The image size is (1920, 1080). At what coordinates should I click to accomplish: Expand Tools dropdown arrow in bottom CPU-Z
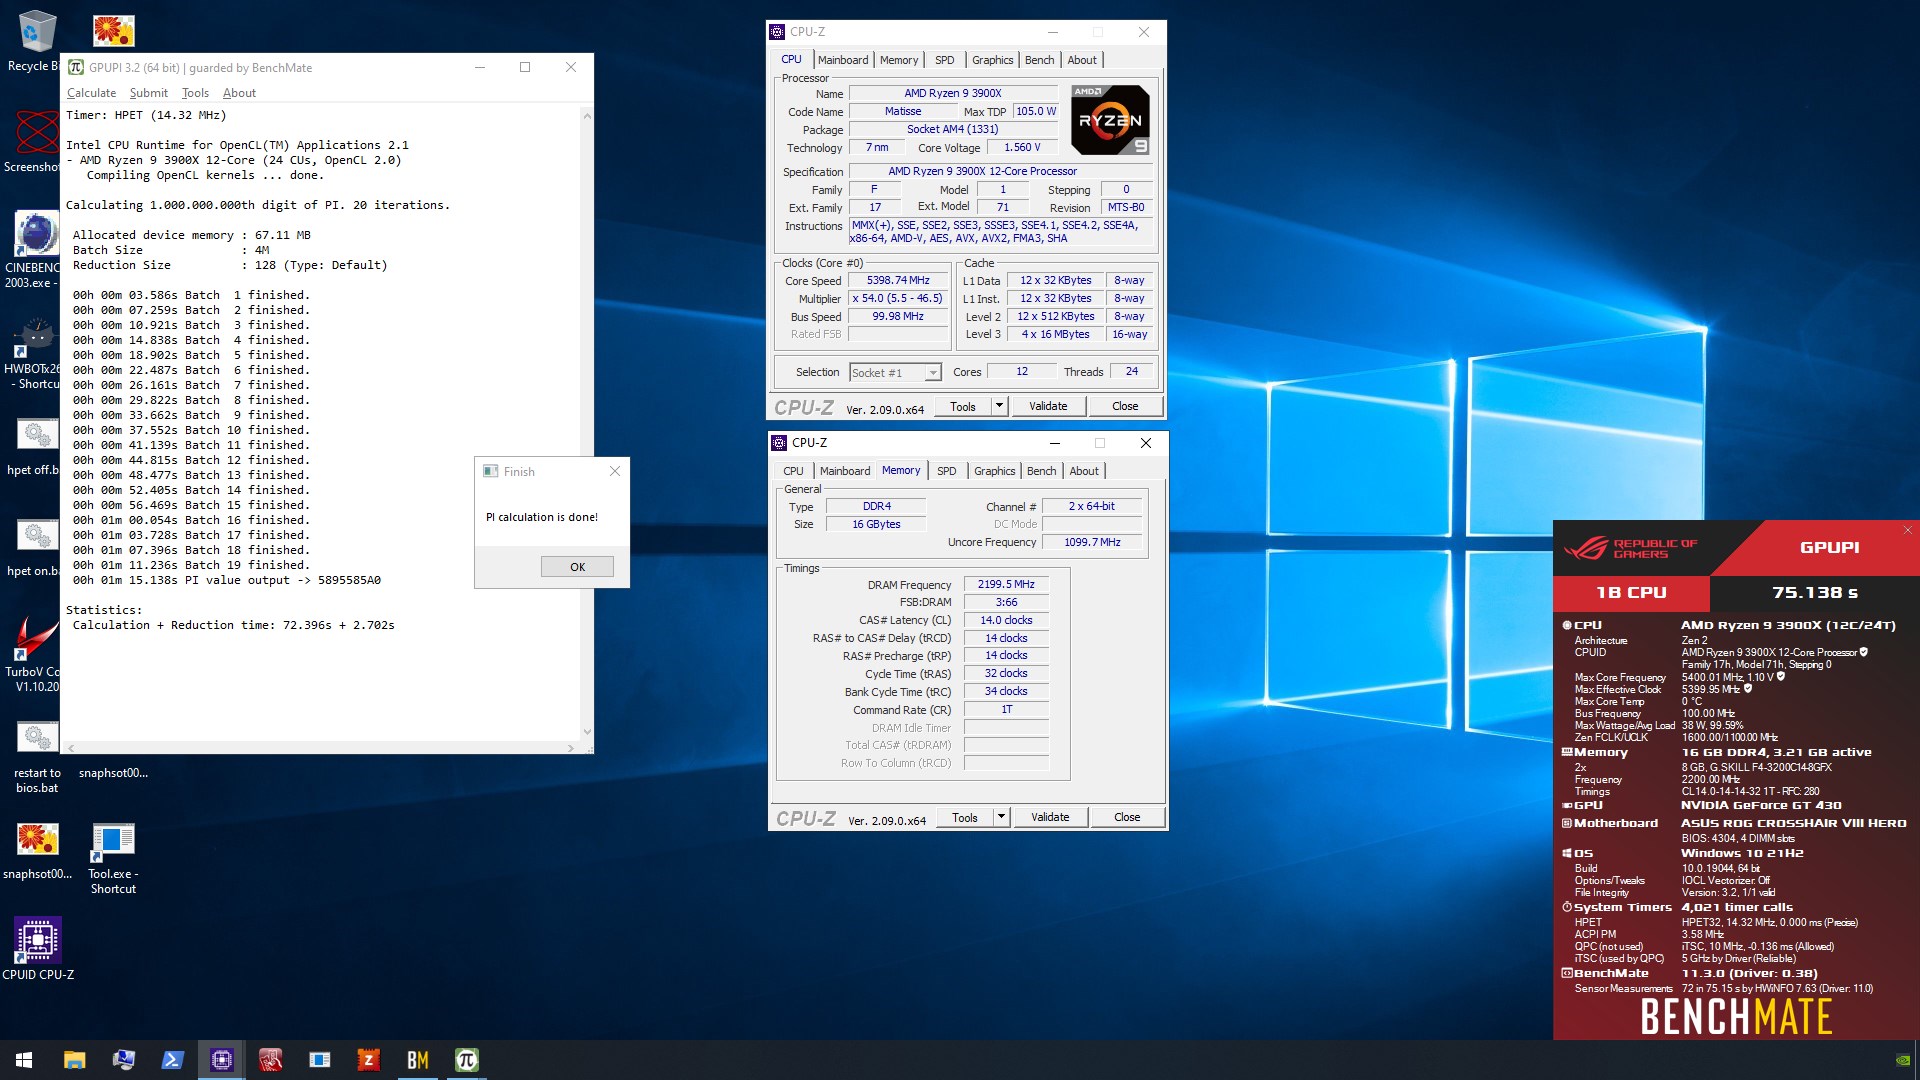point(1001,817)
